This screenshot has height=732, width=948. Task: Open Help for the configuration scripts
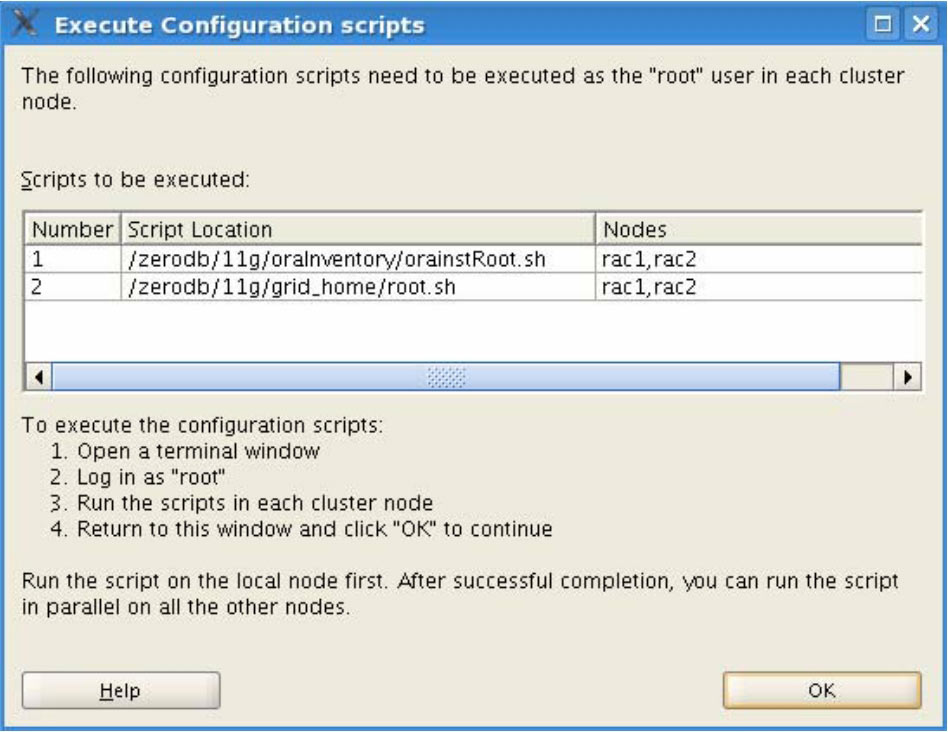coord(120,690)
